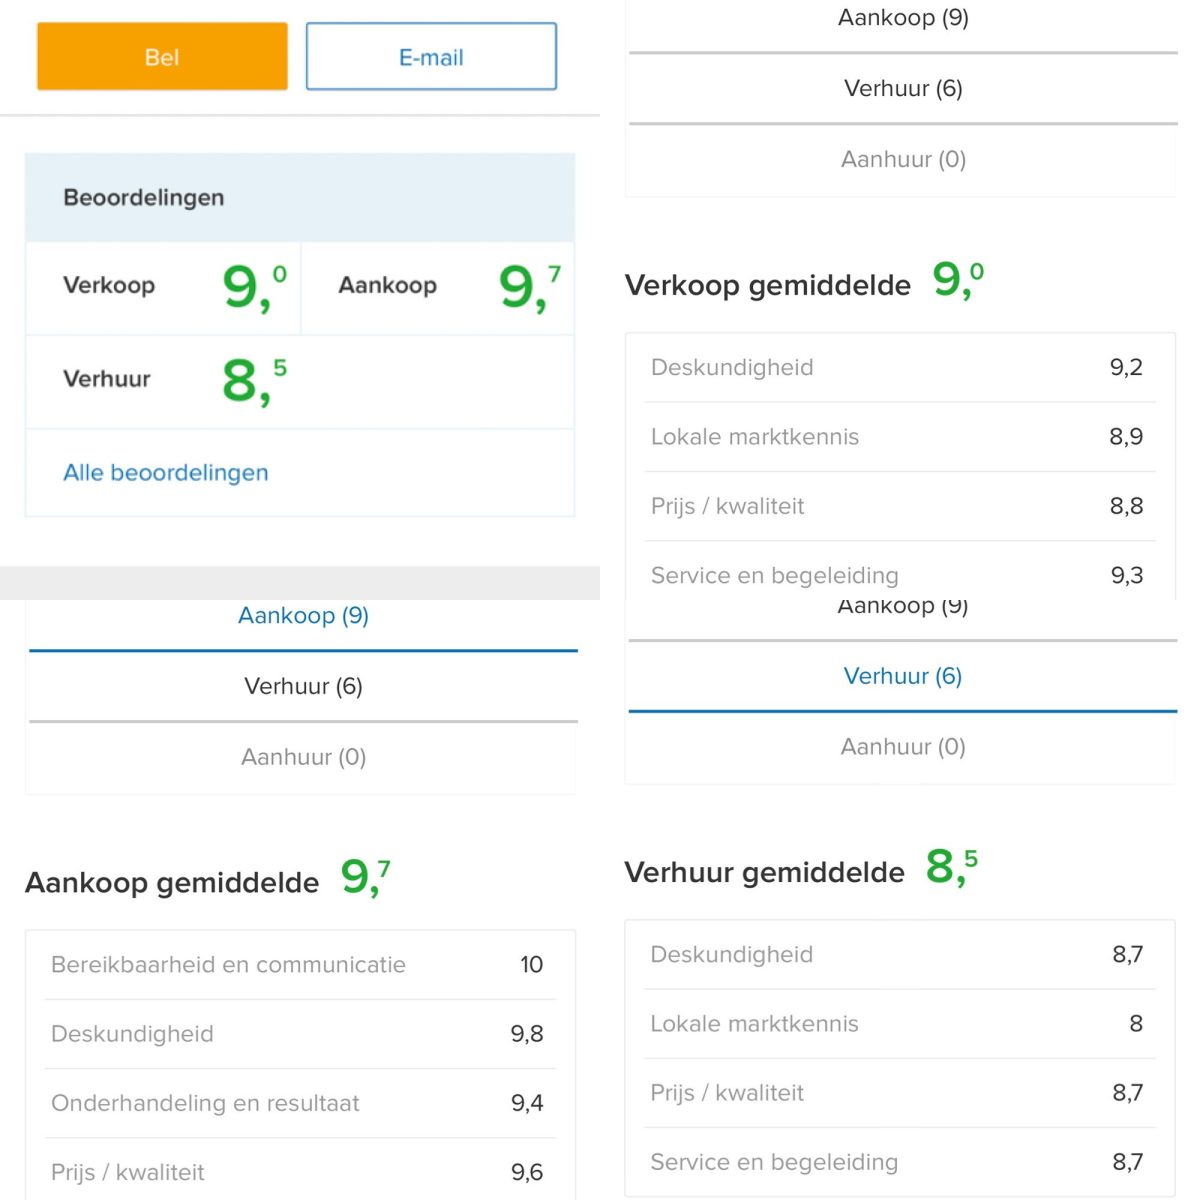Viewport: 1200px width, 1200px height.
Task: Select Deskundigheid row with score 9,8
Action: [299, 1034]
